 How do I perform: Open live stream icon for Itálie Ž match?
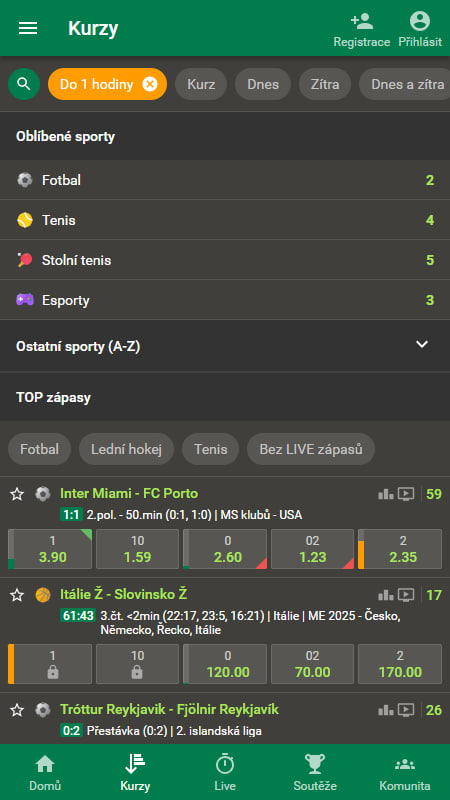pyautogui.click(x=406, y=595)
